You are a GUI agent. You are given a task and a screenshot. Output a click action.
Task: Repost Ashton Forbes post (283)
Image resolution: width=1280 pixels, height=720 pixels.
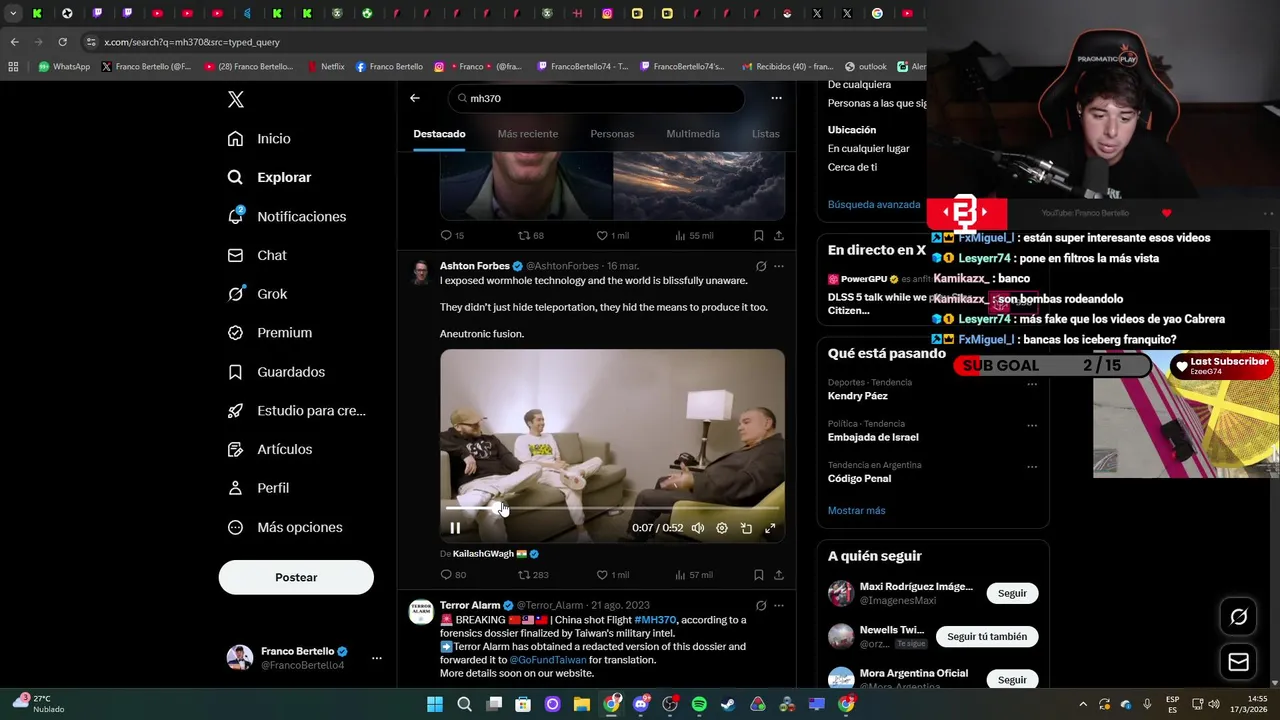pyautogui.click(x=533, y=575)
